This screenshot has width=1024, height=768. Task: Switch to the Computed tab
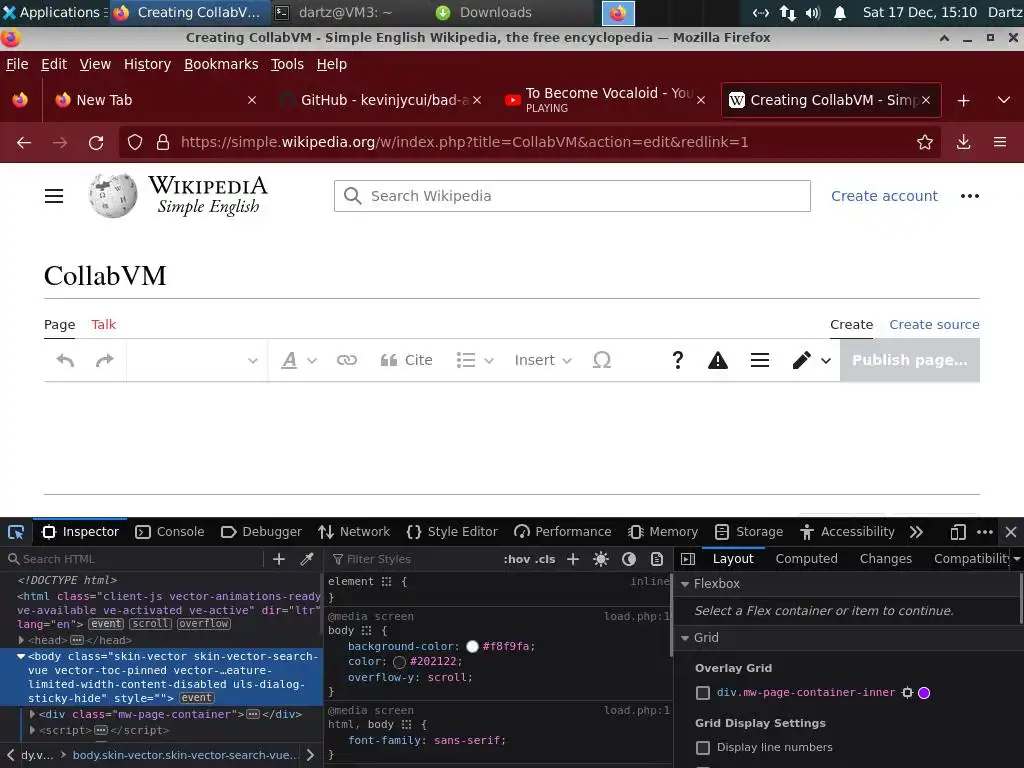(807, 559)
